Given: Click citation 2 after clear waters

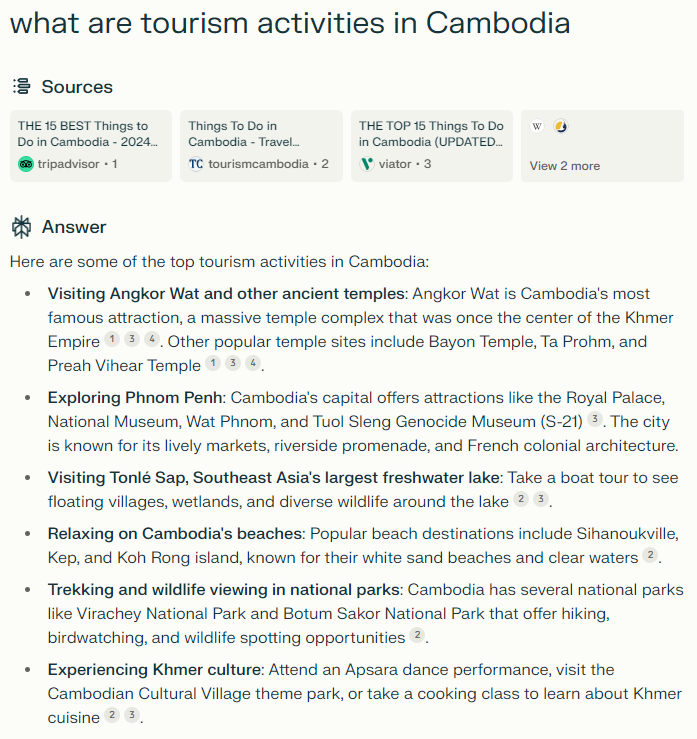Looking at the screenshot, I should (650, 556).
